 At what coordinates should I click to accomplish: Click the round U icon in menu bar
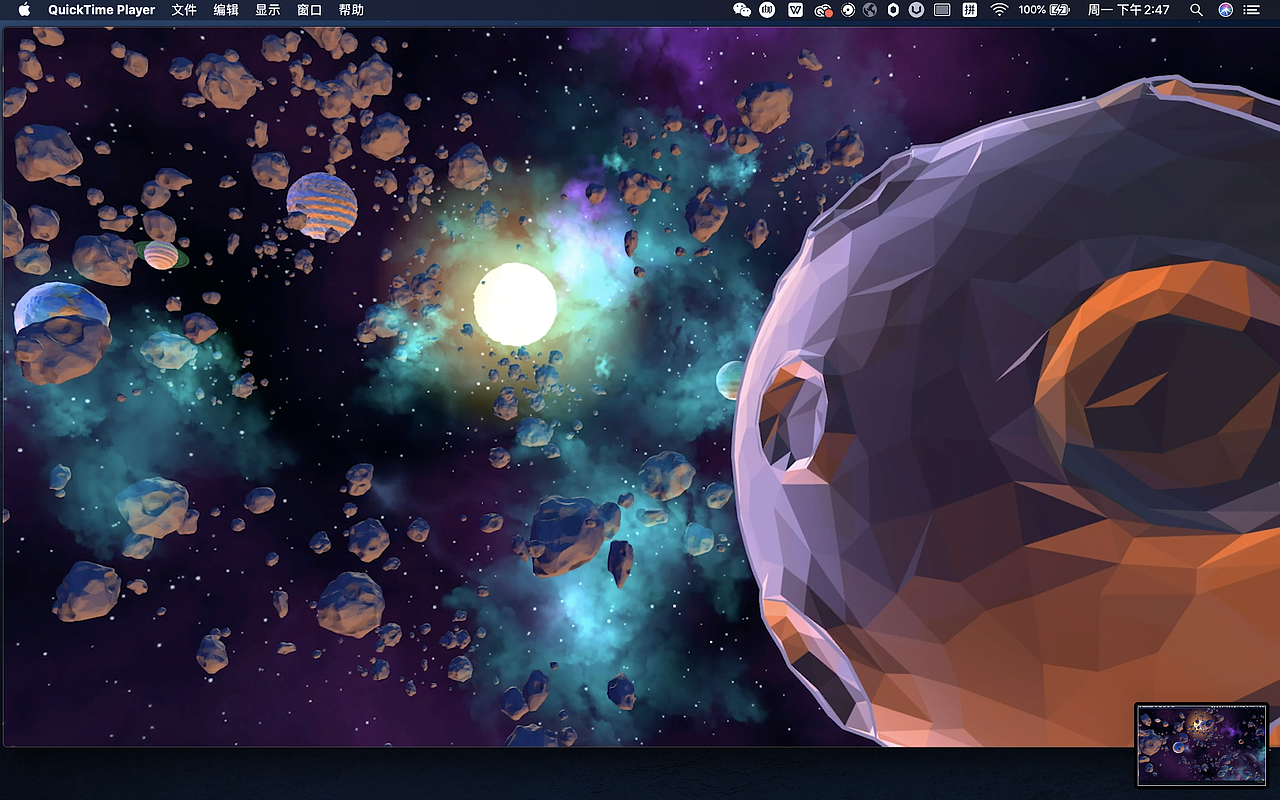(916, 10)
